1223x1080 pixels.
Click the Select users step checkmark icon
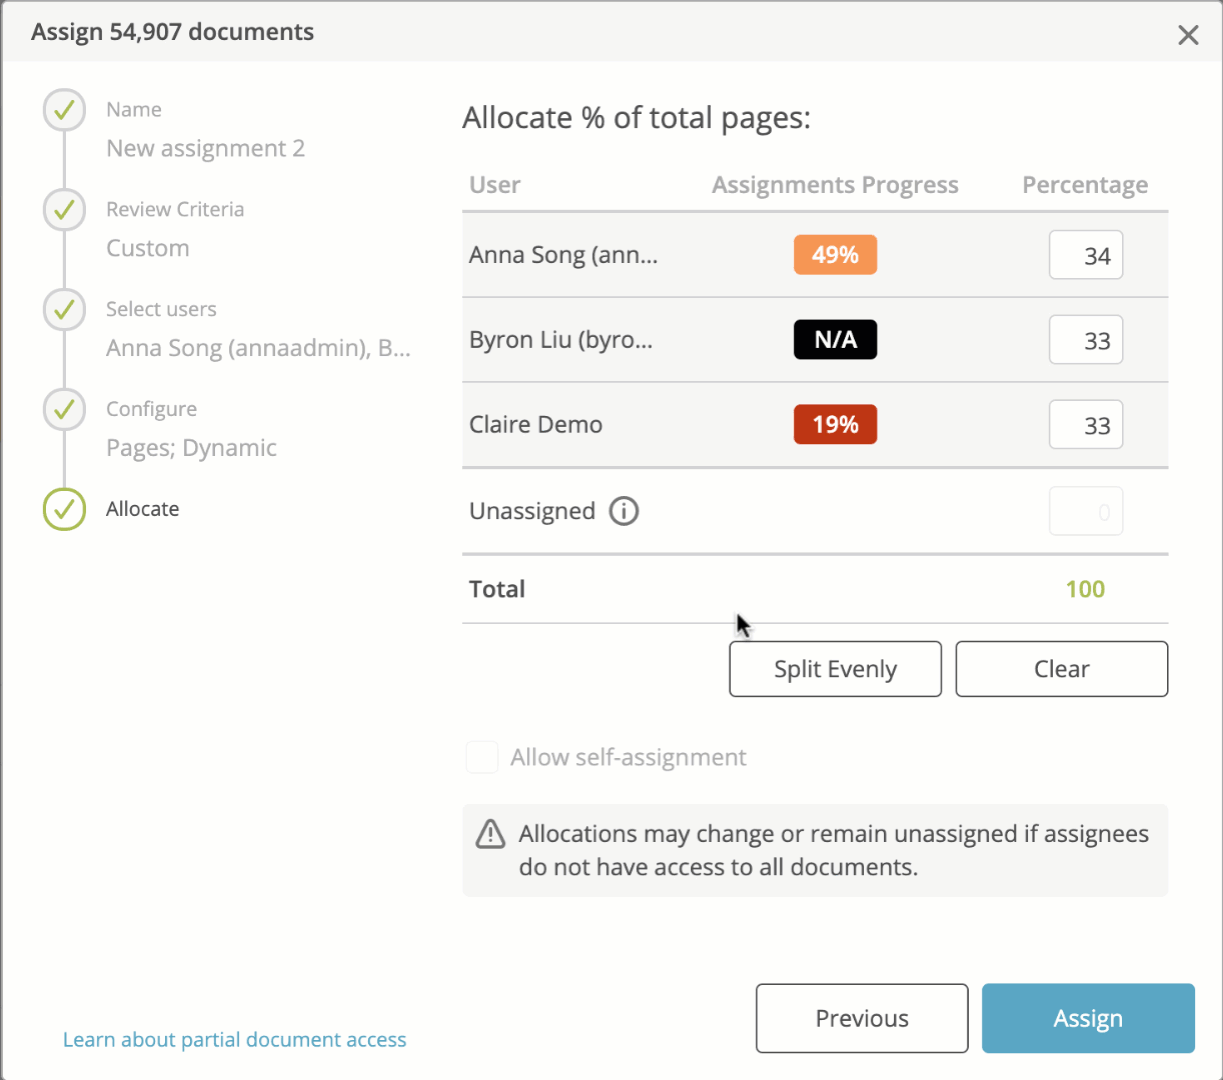click(x=64, y=310)
